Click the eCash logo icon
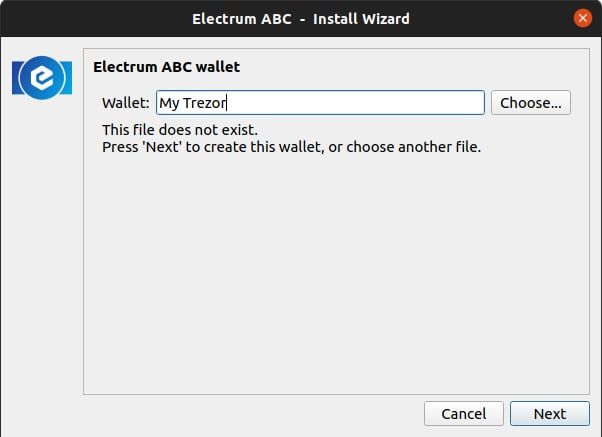602x437 pixels. (41, 77)
